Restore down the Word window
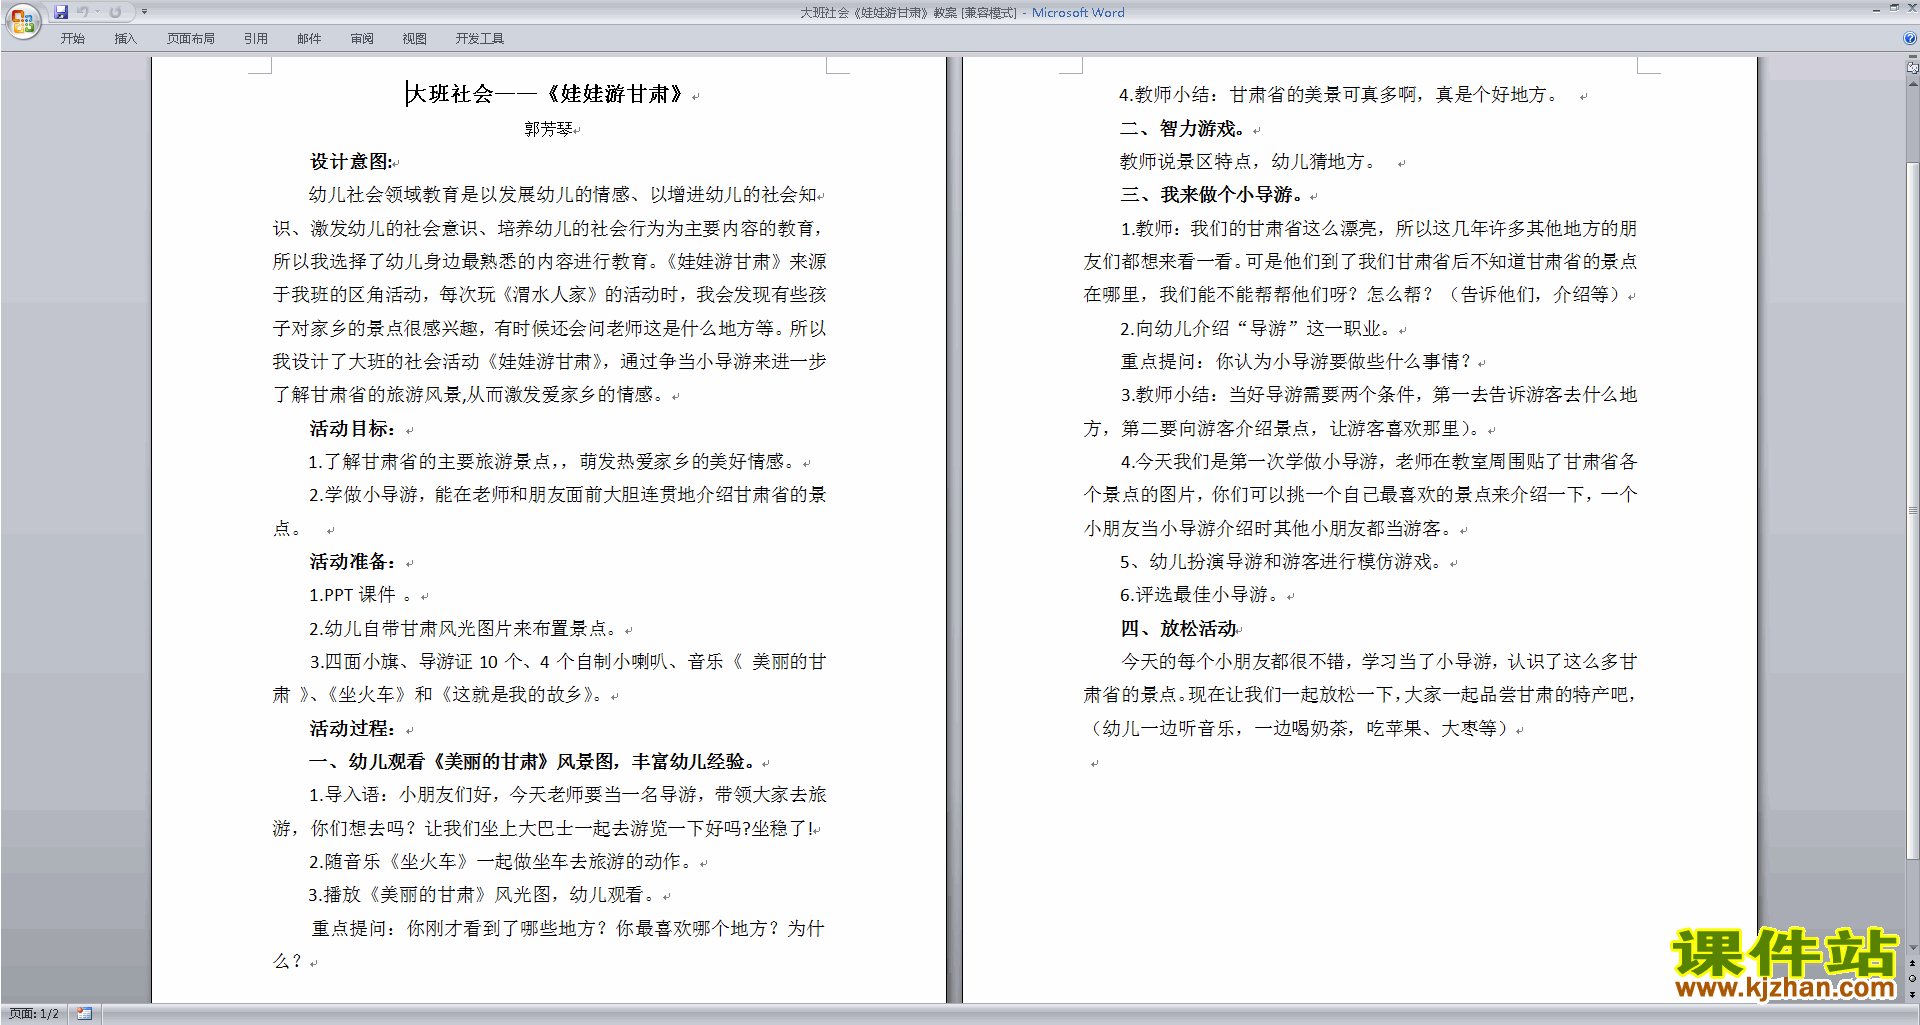 tap(1894, 9)
